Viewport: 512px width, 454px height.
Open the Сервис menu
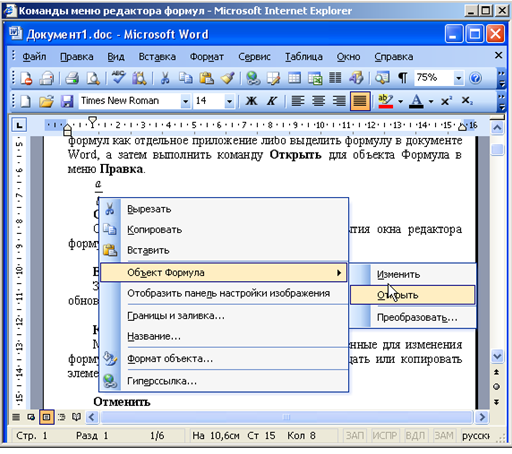[x=254, y=57]
